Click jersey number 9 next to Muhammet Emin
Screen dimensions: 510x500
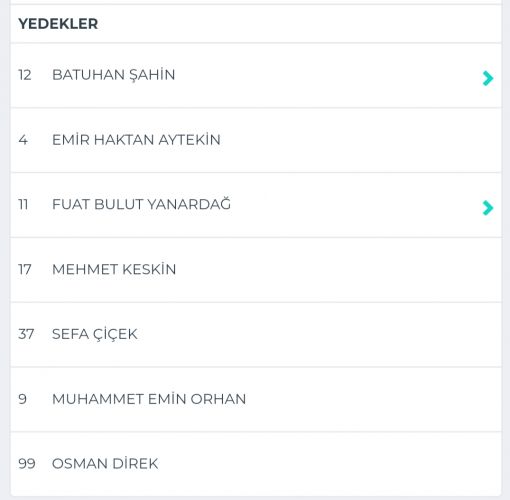click(x=22, y=399)
